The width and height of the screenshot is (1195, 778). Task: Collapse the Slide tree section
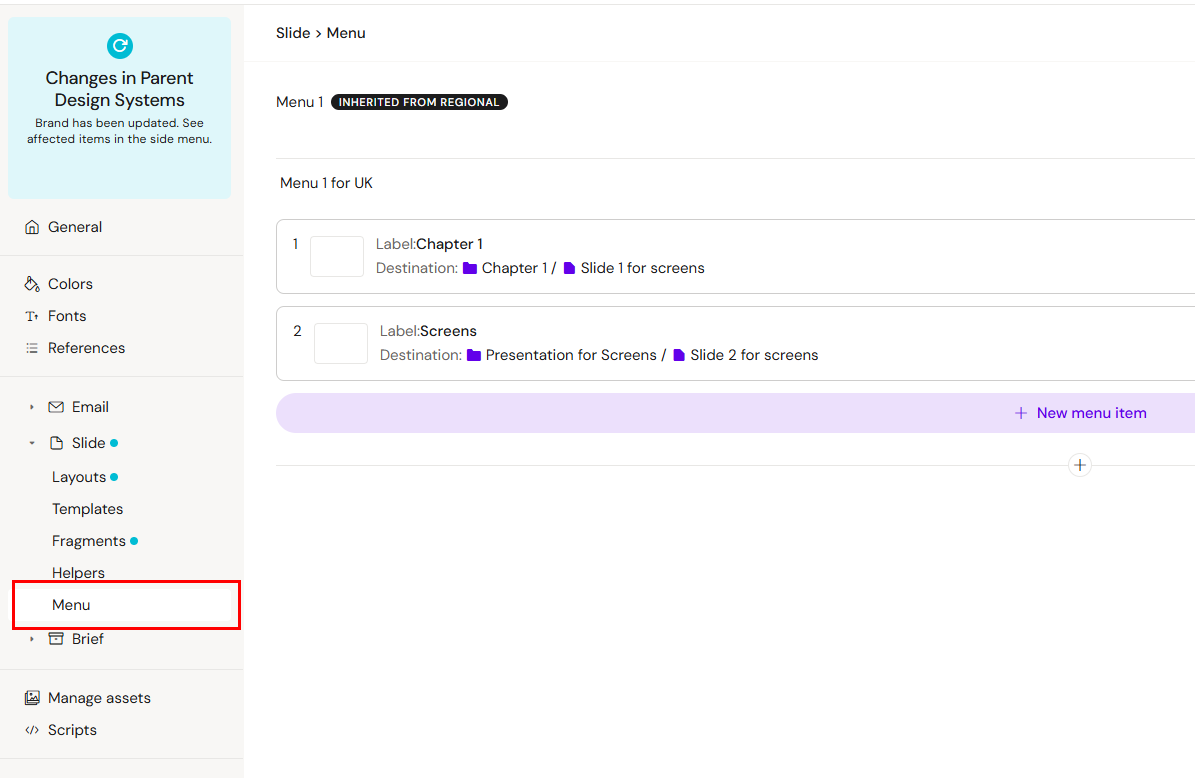pyautogui.click(x=32, y=443)
